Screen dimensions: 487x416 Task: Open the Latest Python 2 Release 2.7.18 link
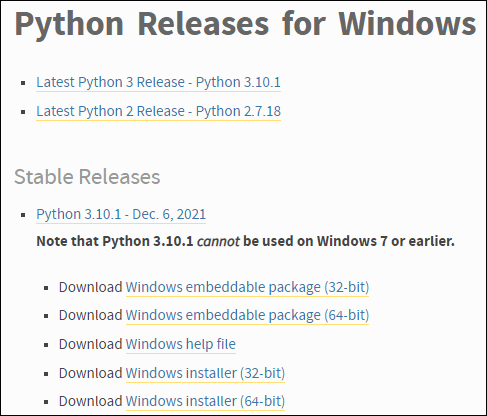click(x=158, y=111)
